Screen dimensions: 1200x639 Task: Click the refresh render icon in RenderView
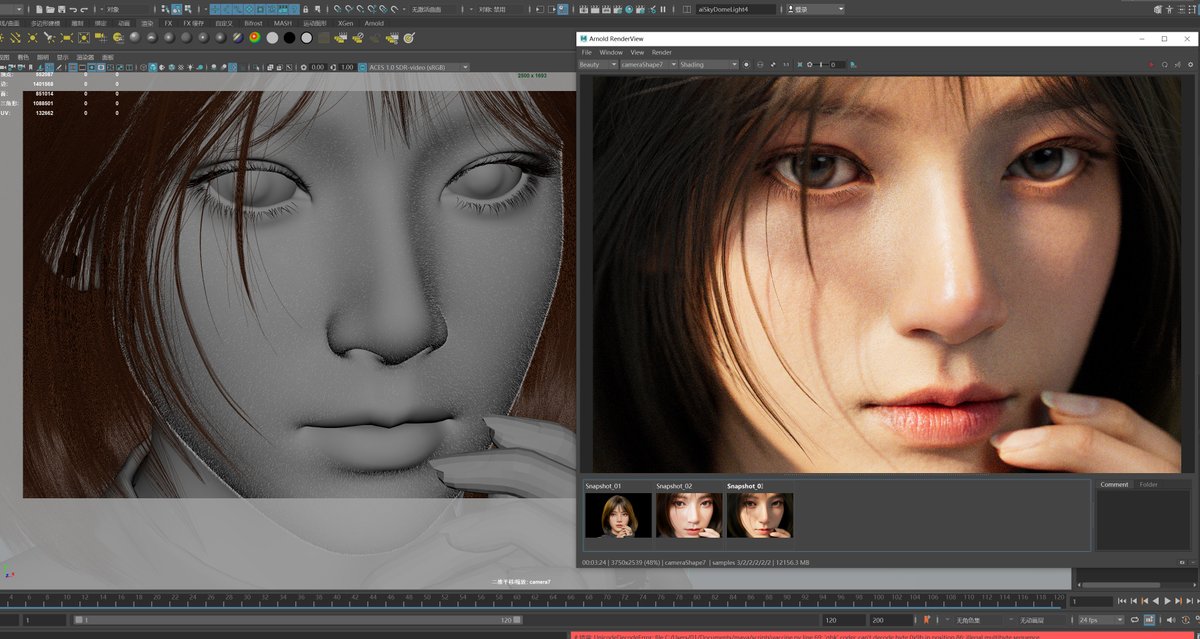1165,64
